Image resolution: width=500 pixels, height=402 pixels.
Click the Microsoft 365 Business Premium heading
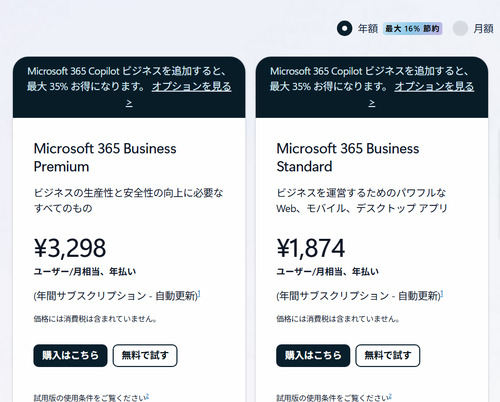pos(105,157)
